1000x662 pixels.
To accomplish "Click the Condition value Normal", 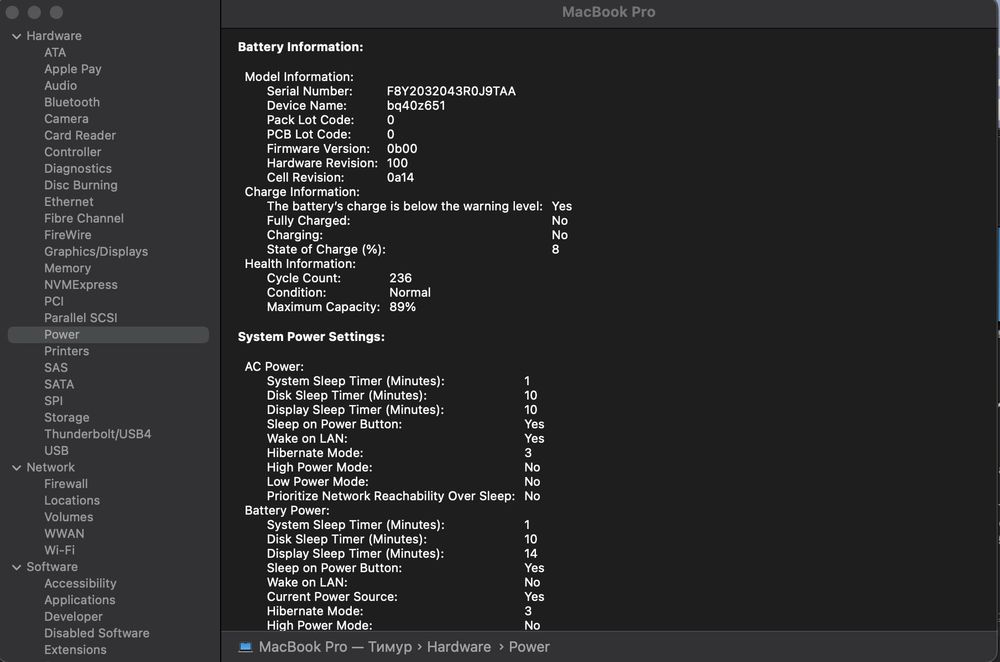I will pos(410,292).
